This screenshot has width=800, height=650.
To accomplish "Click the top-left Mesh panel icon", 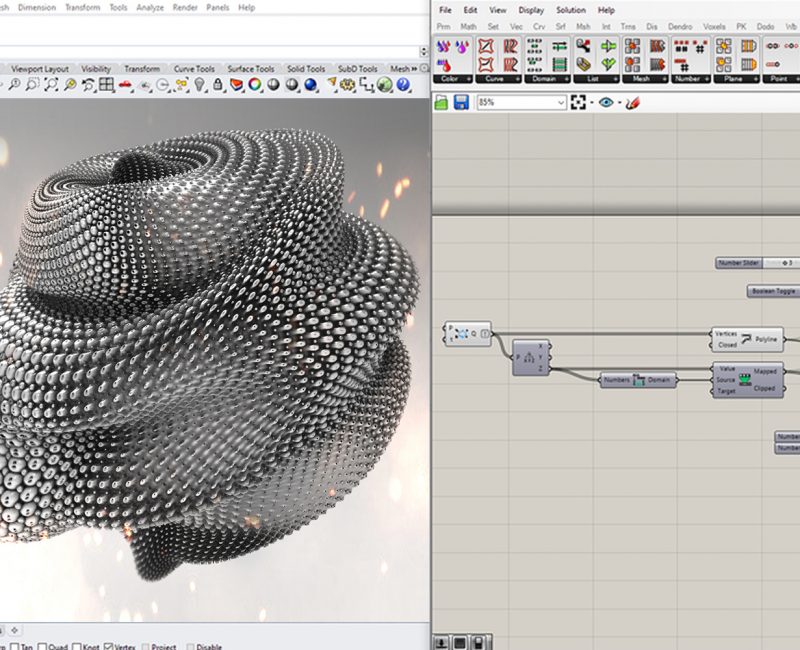I will (x=633, y=47).
